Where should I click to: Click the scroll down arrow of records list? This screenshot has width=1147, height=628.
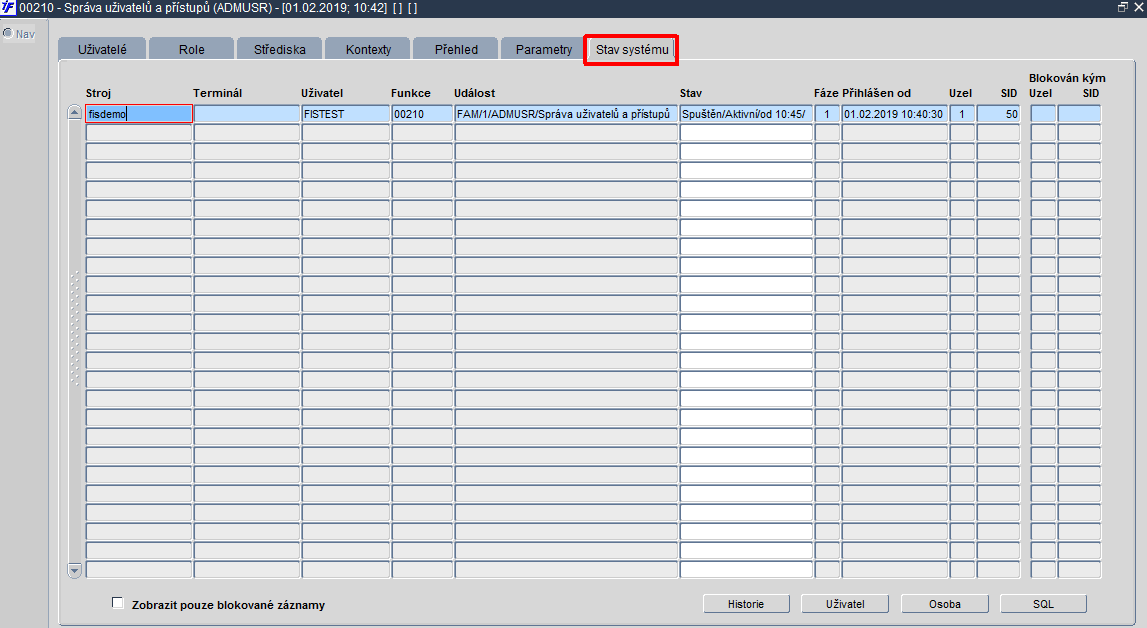(x=75, y=570)
